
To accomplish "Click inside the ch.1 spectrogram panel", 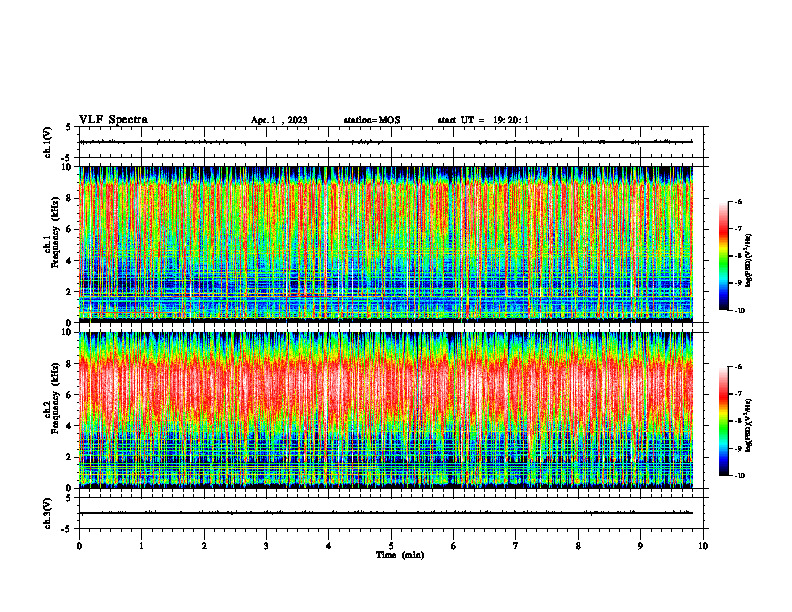I will [386, 244].
